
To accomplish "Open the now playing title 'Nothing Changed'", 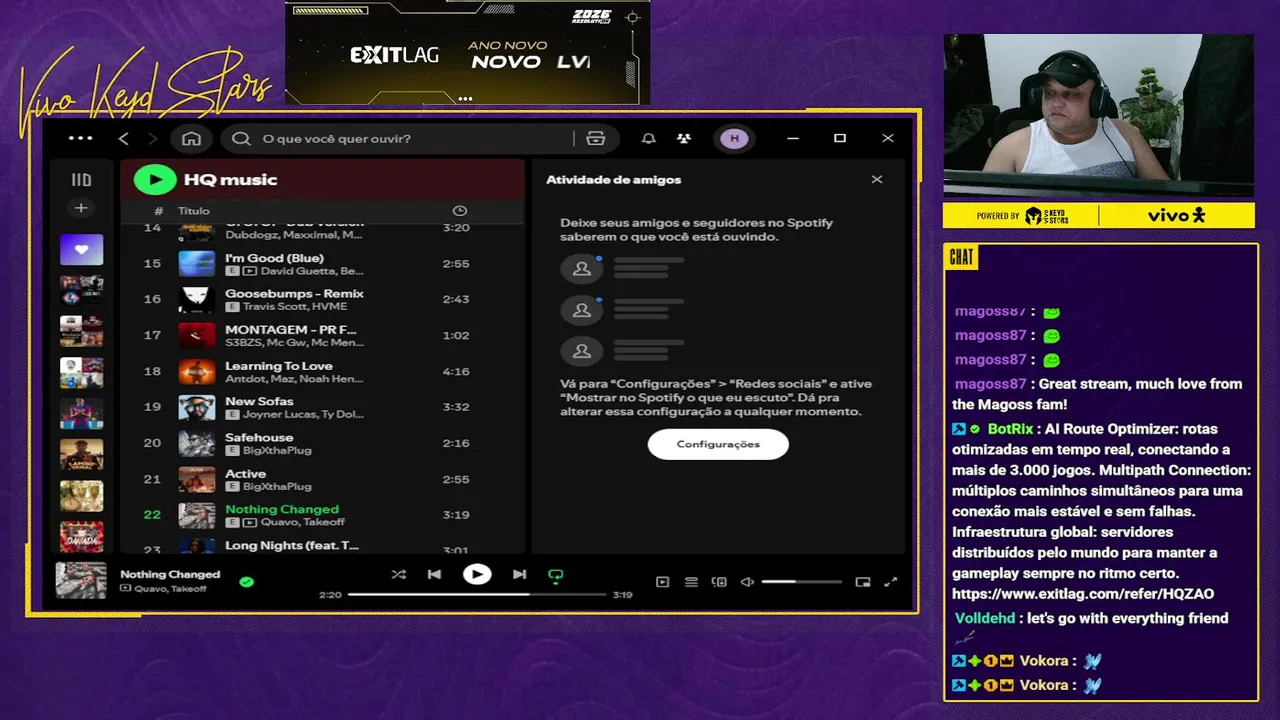I will (170, 574).
